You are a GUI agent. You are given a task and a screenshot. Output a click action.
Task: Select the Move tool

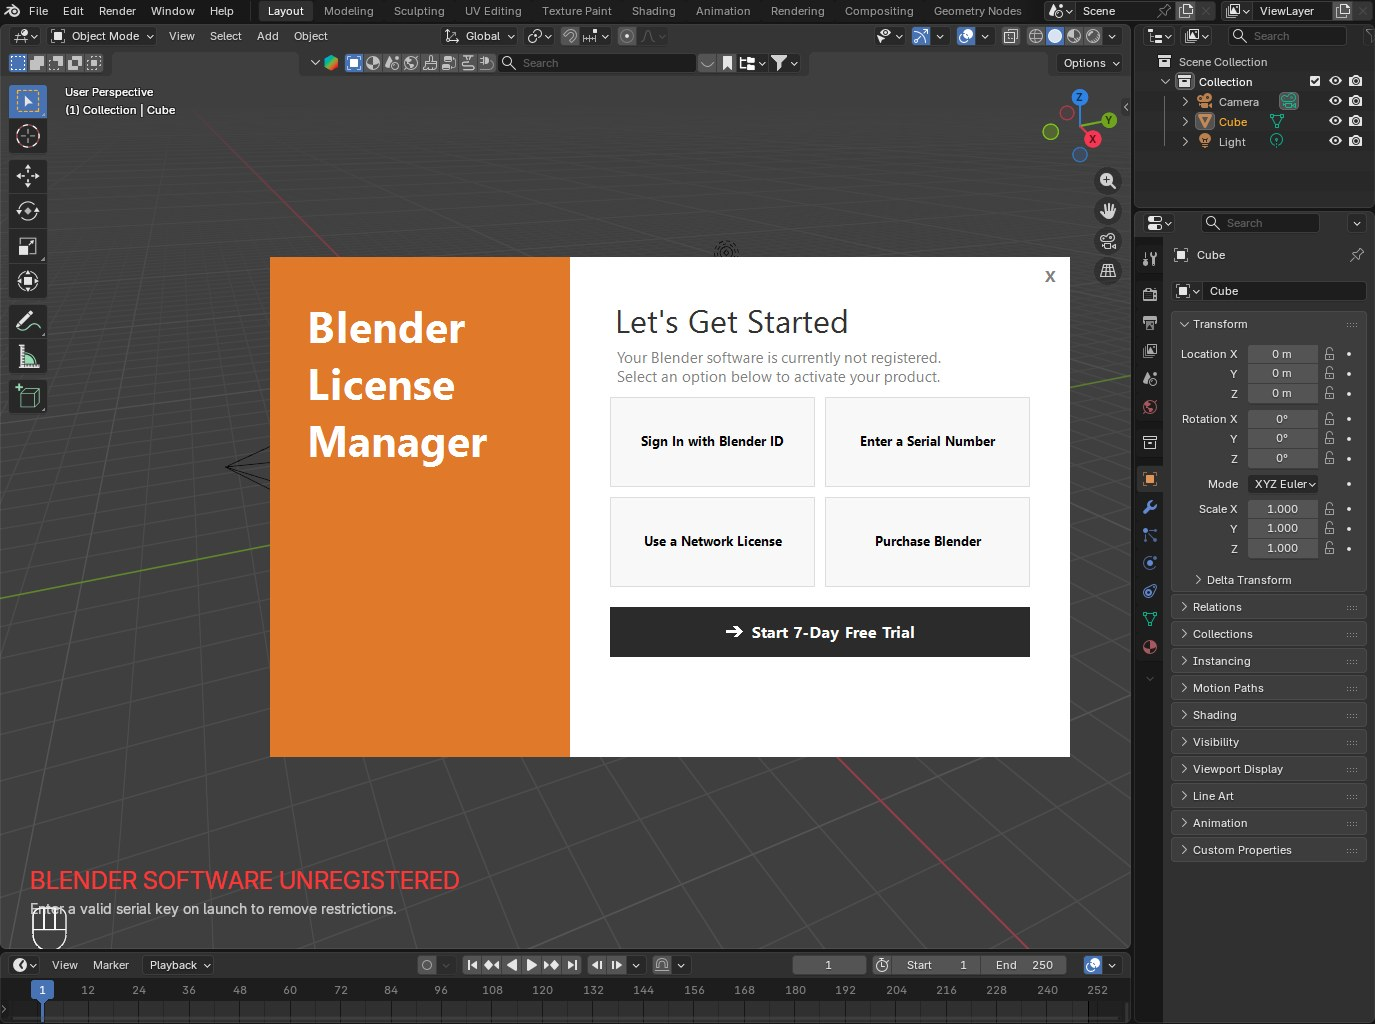[28, 176]
